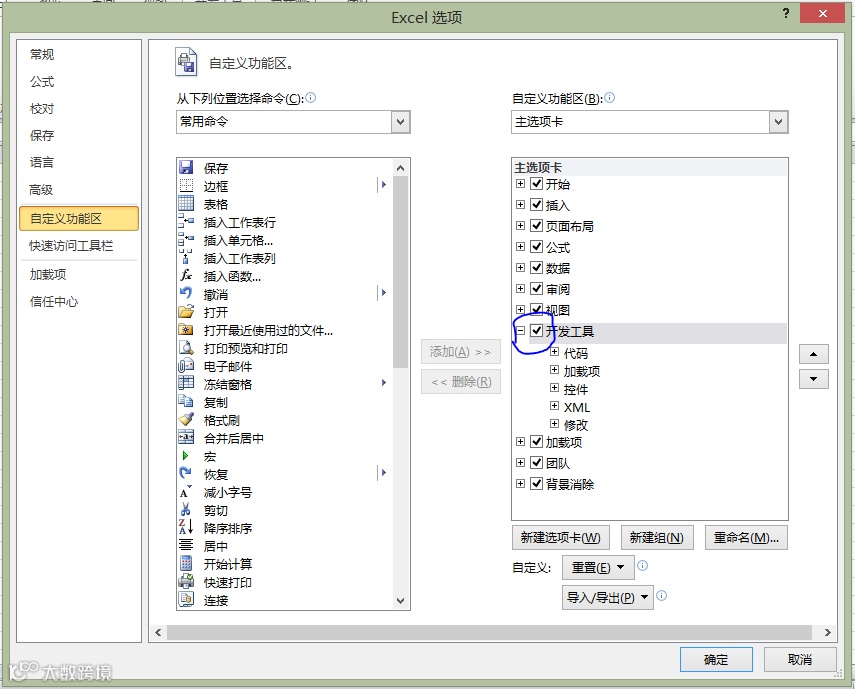
Task: Click the Copy (复制) icon
Action: click(186, 401)
